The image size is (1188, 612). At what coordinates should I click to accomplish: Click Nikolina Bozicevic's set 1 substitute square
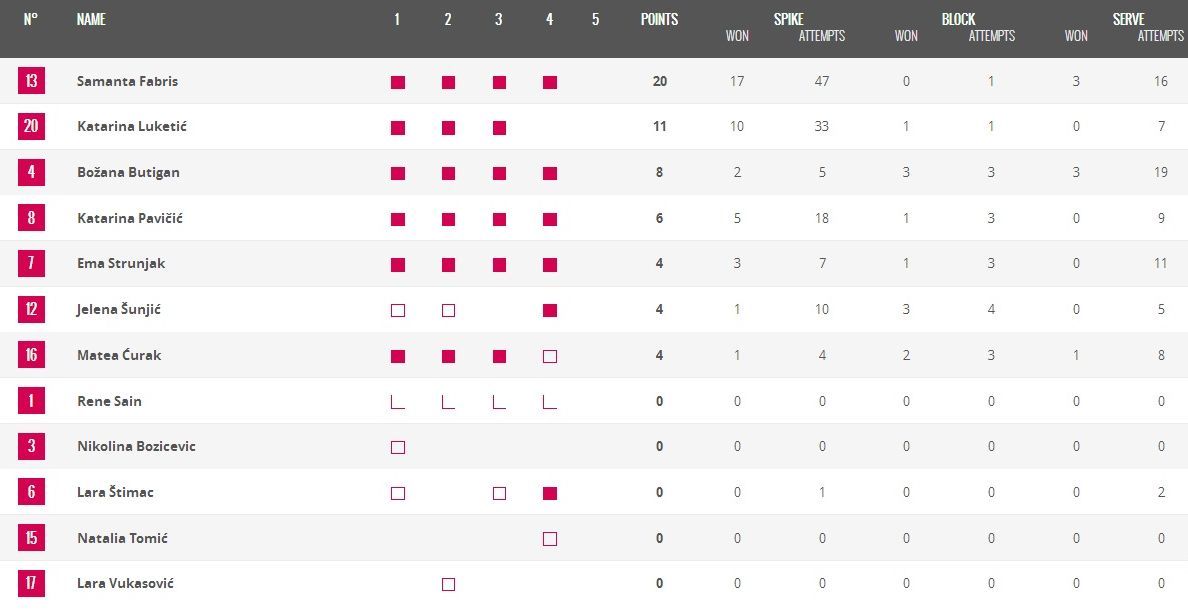click(x=398, y=448)
